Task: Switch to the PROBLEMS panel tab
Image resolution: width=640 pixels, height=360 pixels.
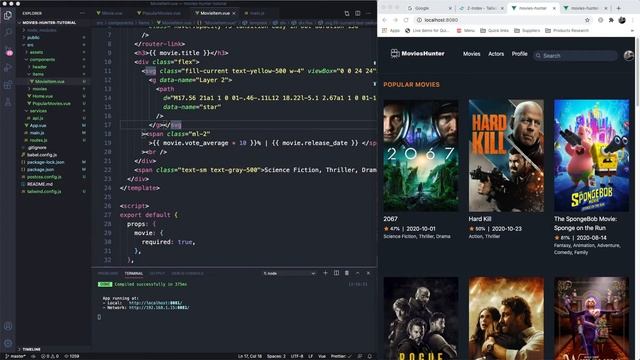Action: tap(108, 273)
